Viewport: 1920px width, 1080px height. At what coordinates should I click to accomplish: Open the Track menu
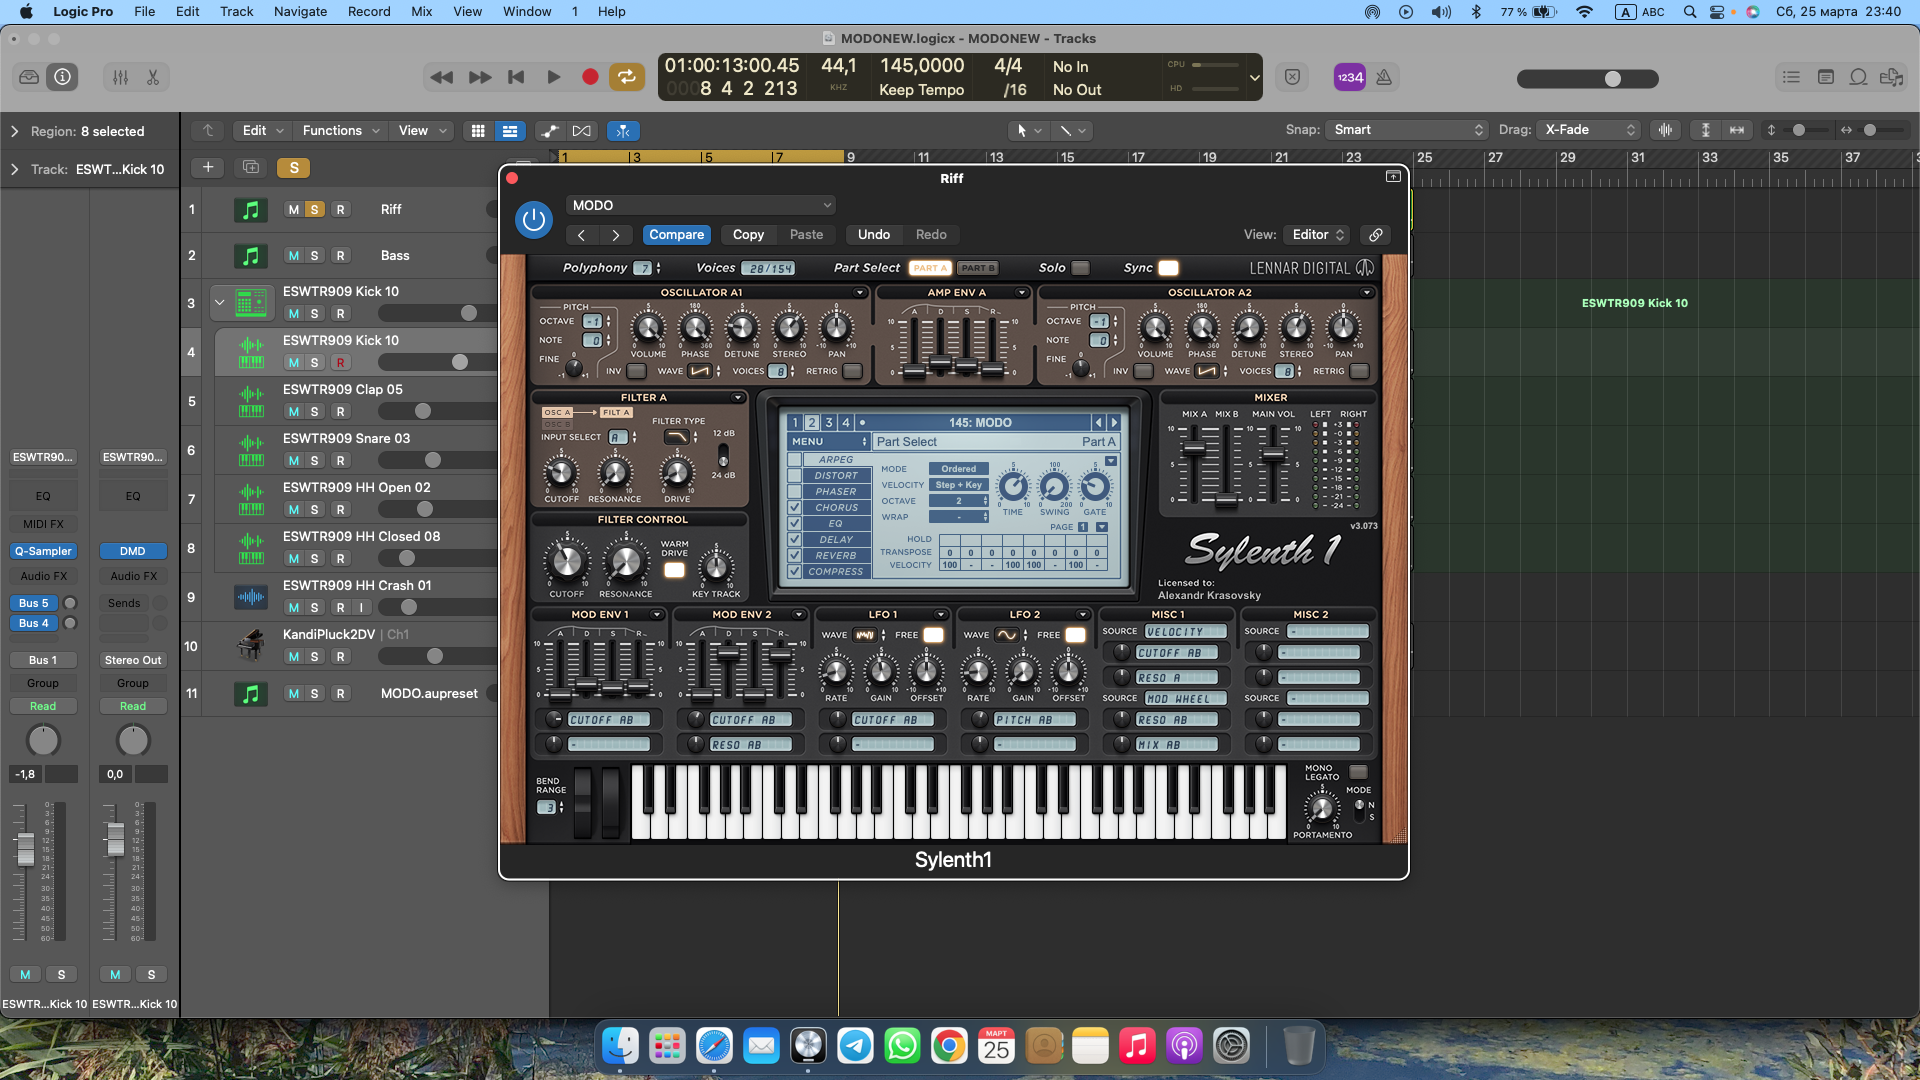click(236, 12)
